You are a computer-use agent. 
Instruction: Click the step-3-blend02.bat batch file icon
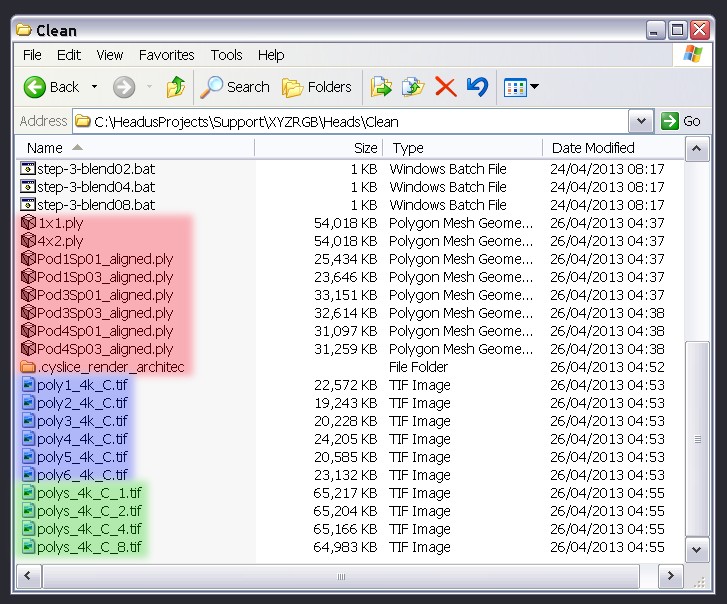click(28, 168)
